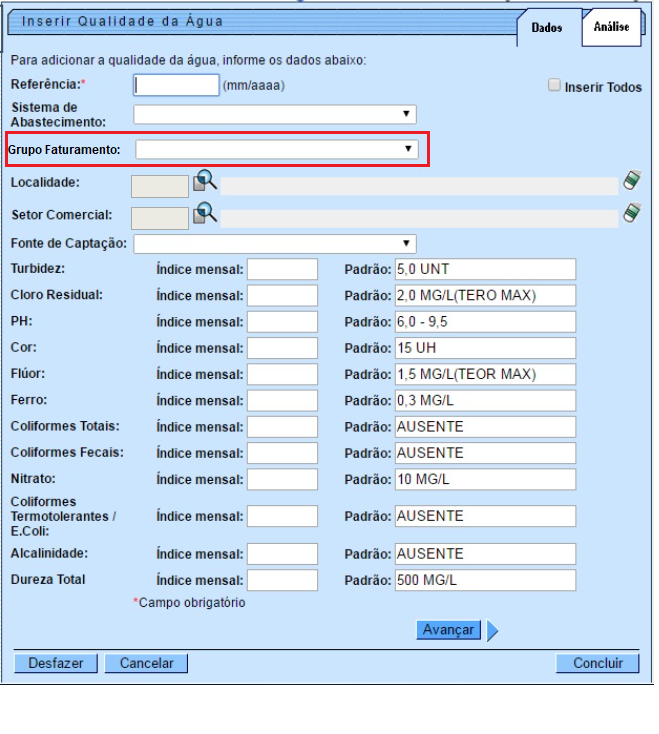Click the Turbidez Índice mensal field
Viewport: 659px width, 734px height.
pos(282,269)
